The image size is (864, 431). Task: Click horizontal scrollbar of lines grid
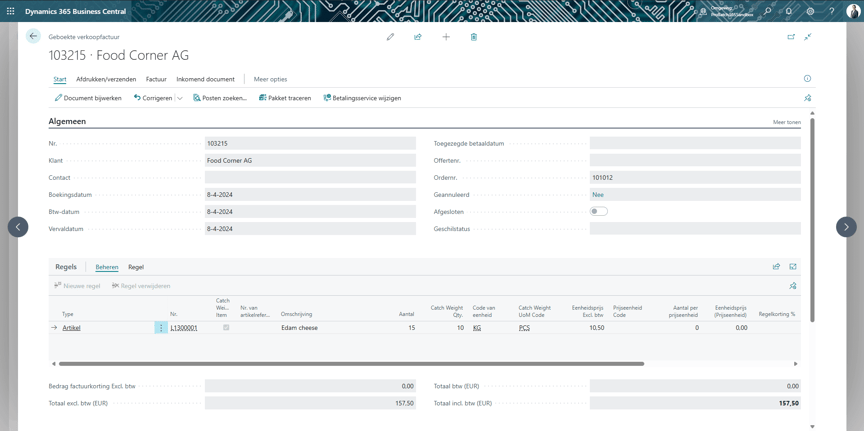(351, 364)
